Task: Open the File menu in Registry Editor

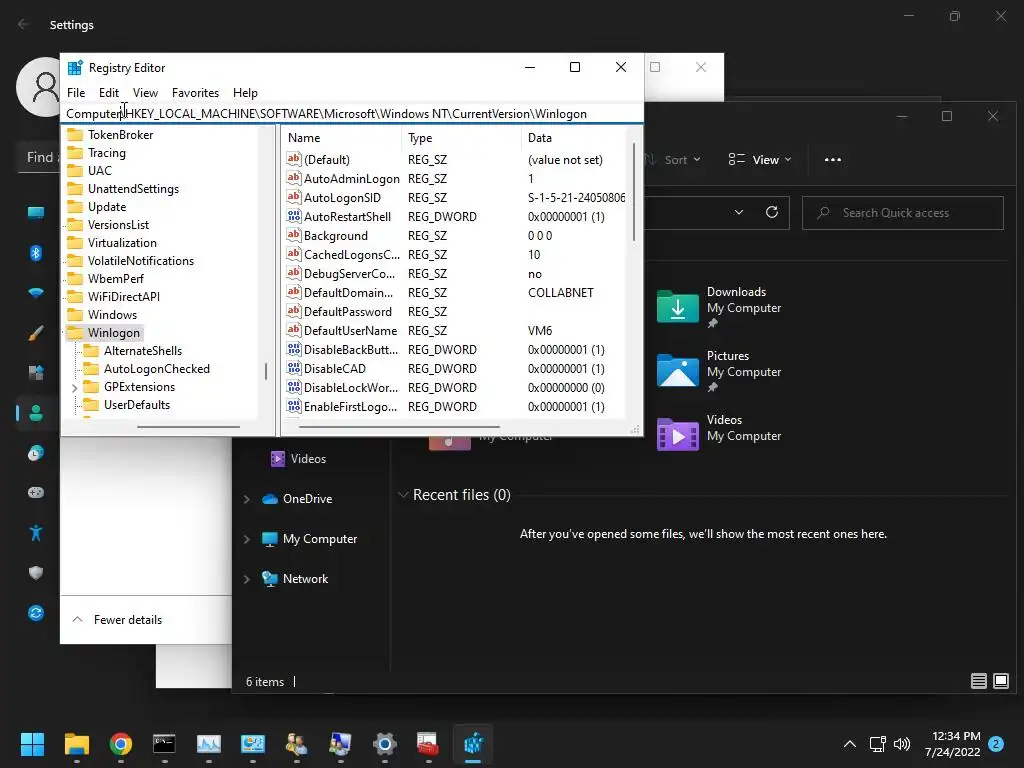Action: [x=76, y=93]
